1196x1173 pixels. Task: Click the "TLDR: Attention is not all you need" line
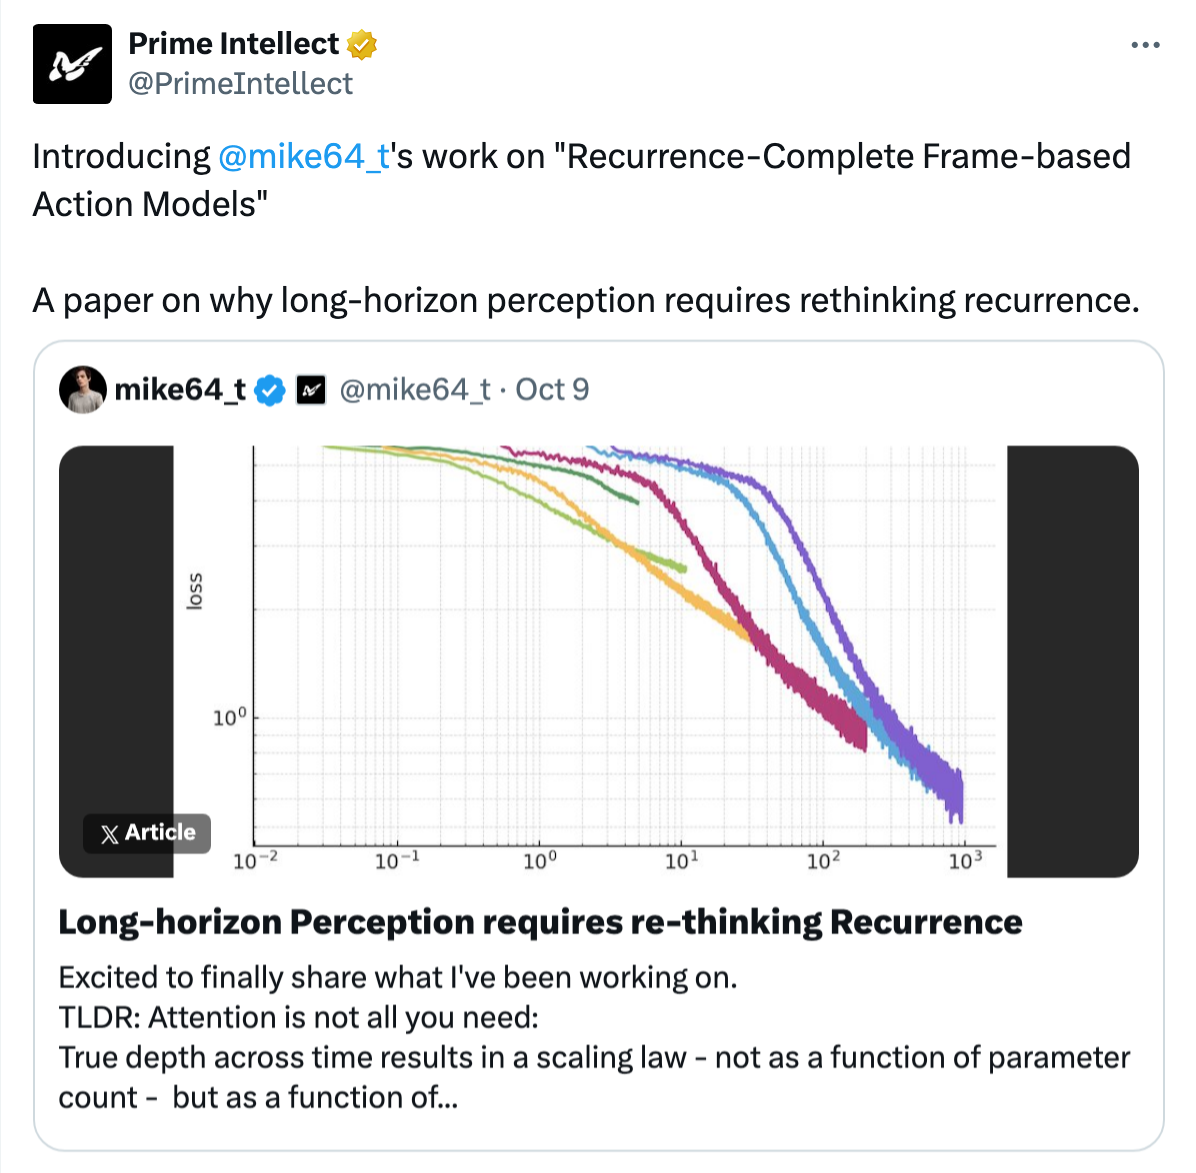click(298, 1017)
